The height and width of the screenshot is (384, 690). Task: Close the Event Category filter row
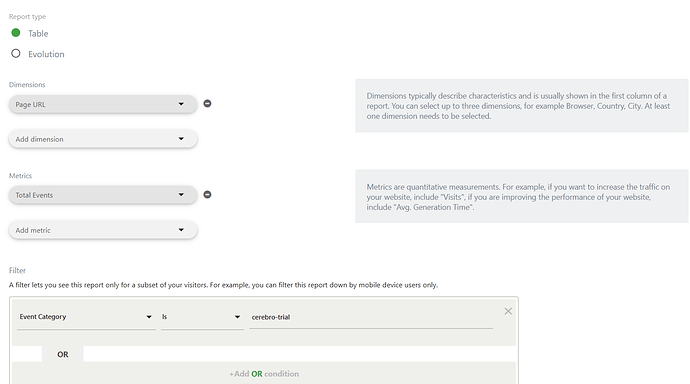508,311
